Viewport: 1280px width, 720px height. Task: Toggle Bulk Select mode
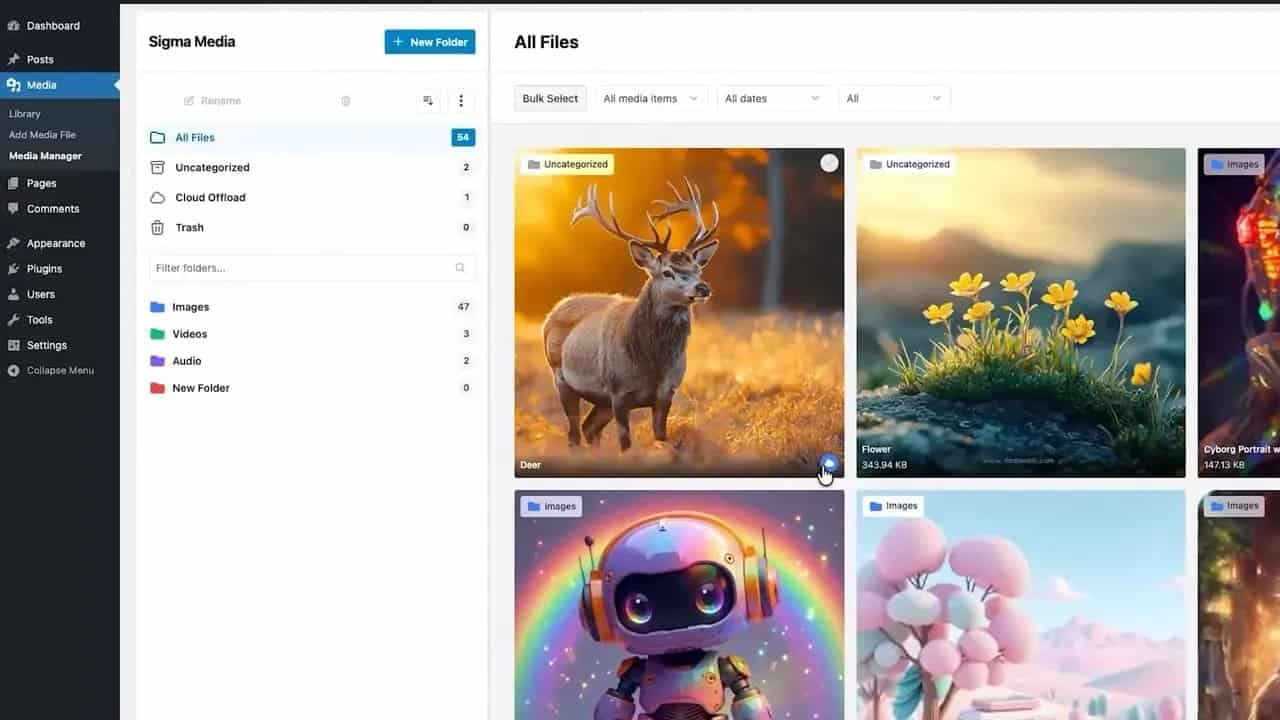click(x=549, y=98)
